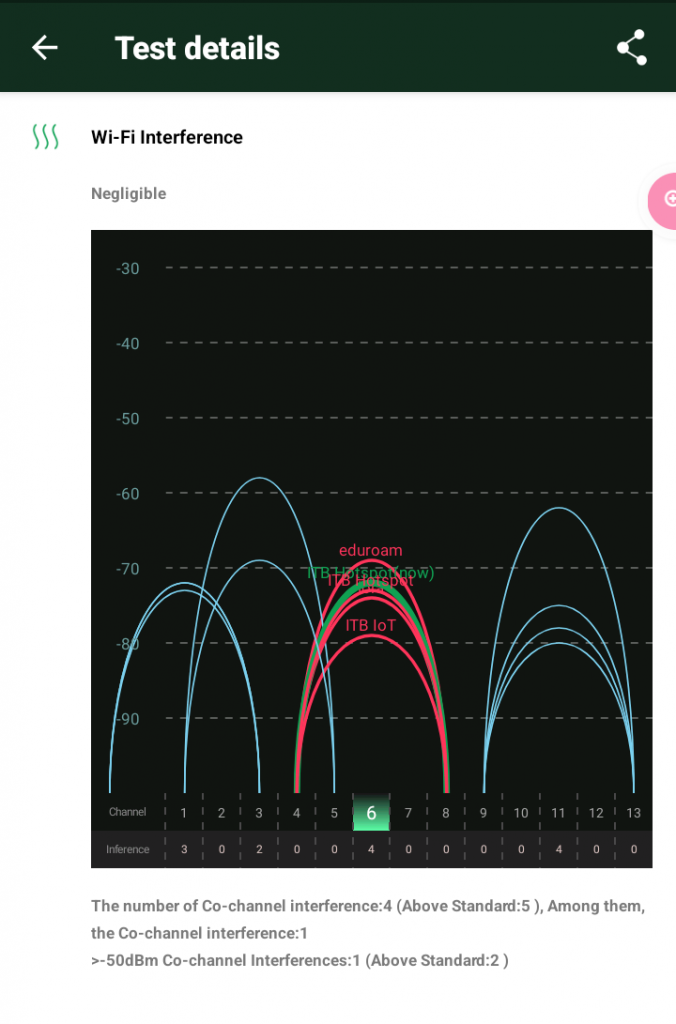Select highlighted channel 6 on the chart
676x1024 pixels.
[x=371, y=813]
